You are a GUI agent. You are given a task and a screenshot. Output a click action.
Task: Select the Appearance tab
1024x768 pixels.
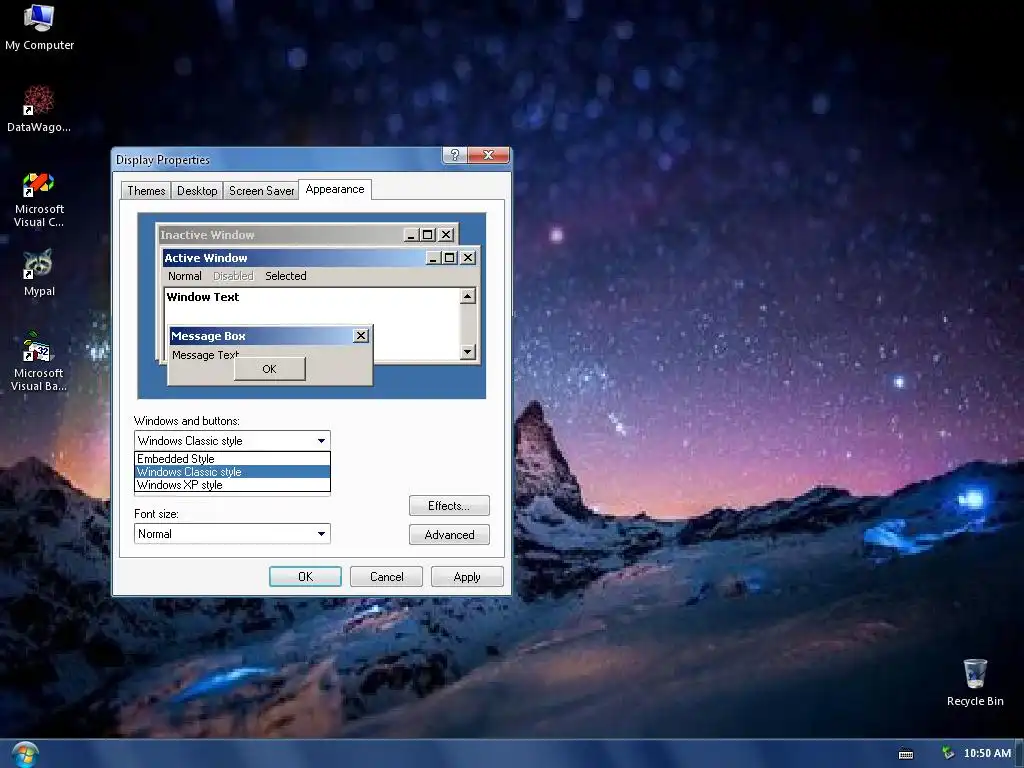pos(335,189)
